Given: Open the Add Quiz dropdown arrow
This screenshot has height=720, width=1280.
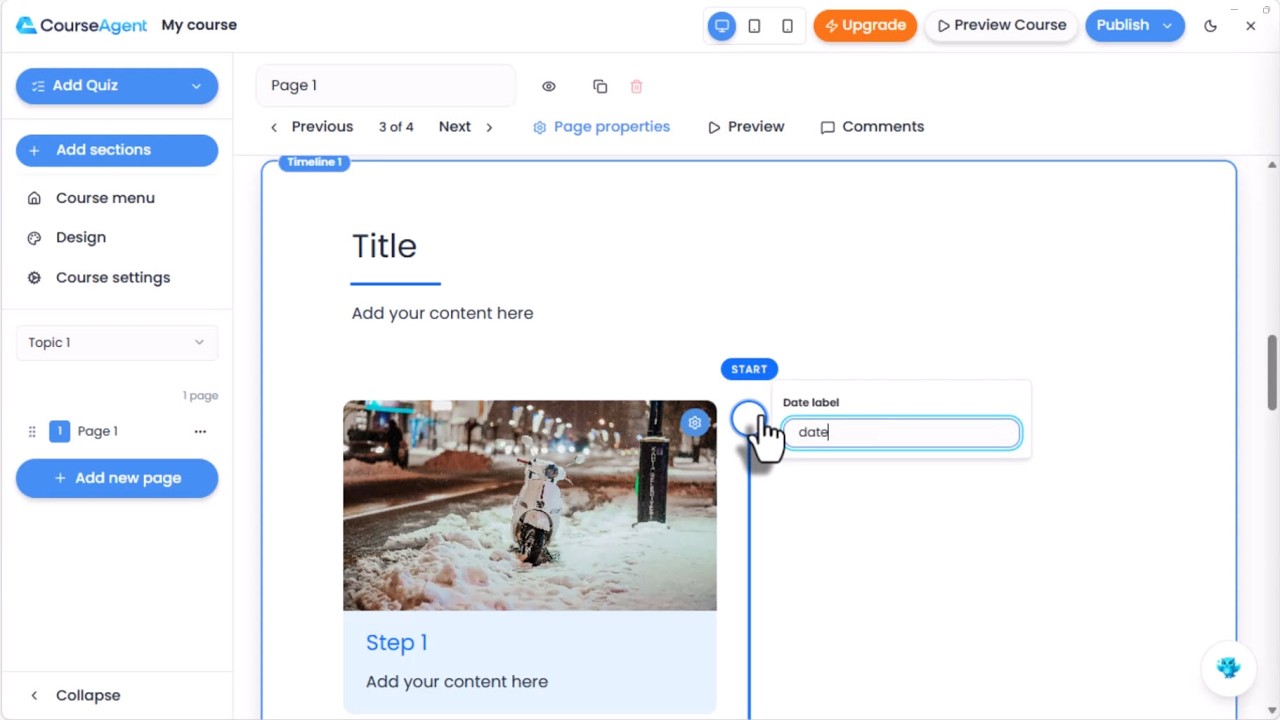Looking at the screenshot, I should click(x=196, y=86).
